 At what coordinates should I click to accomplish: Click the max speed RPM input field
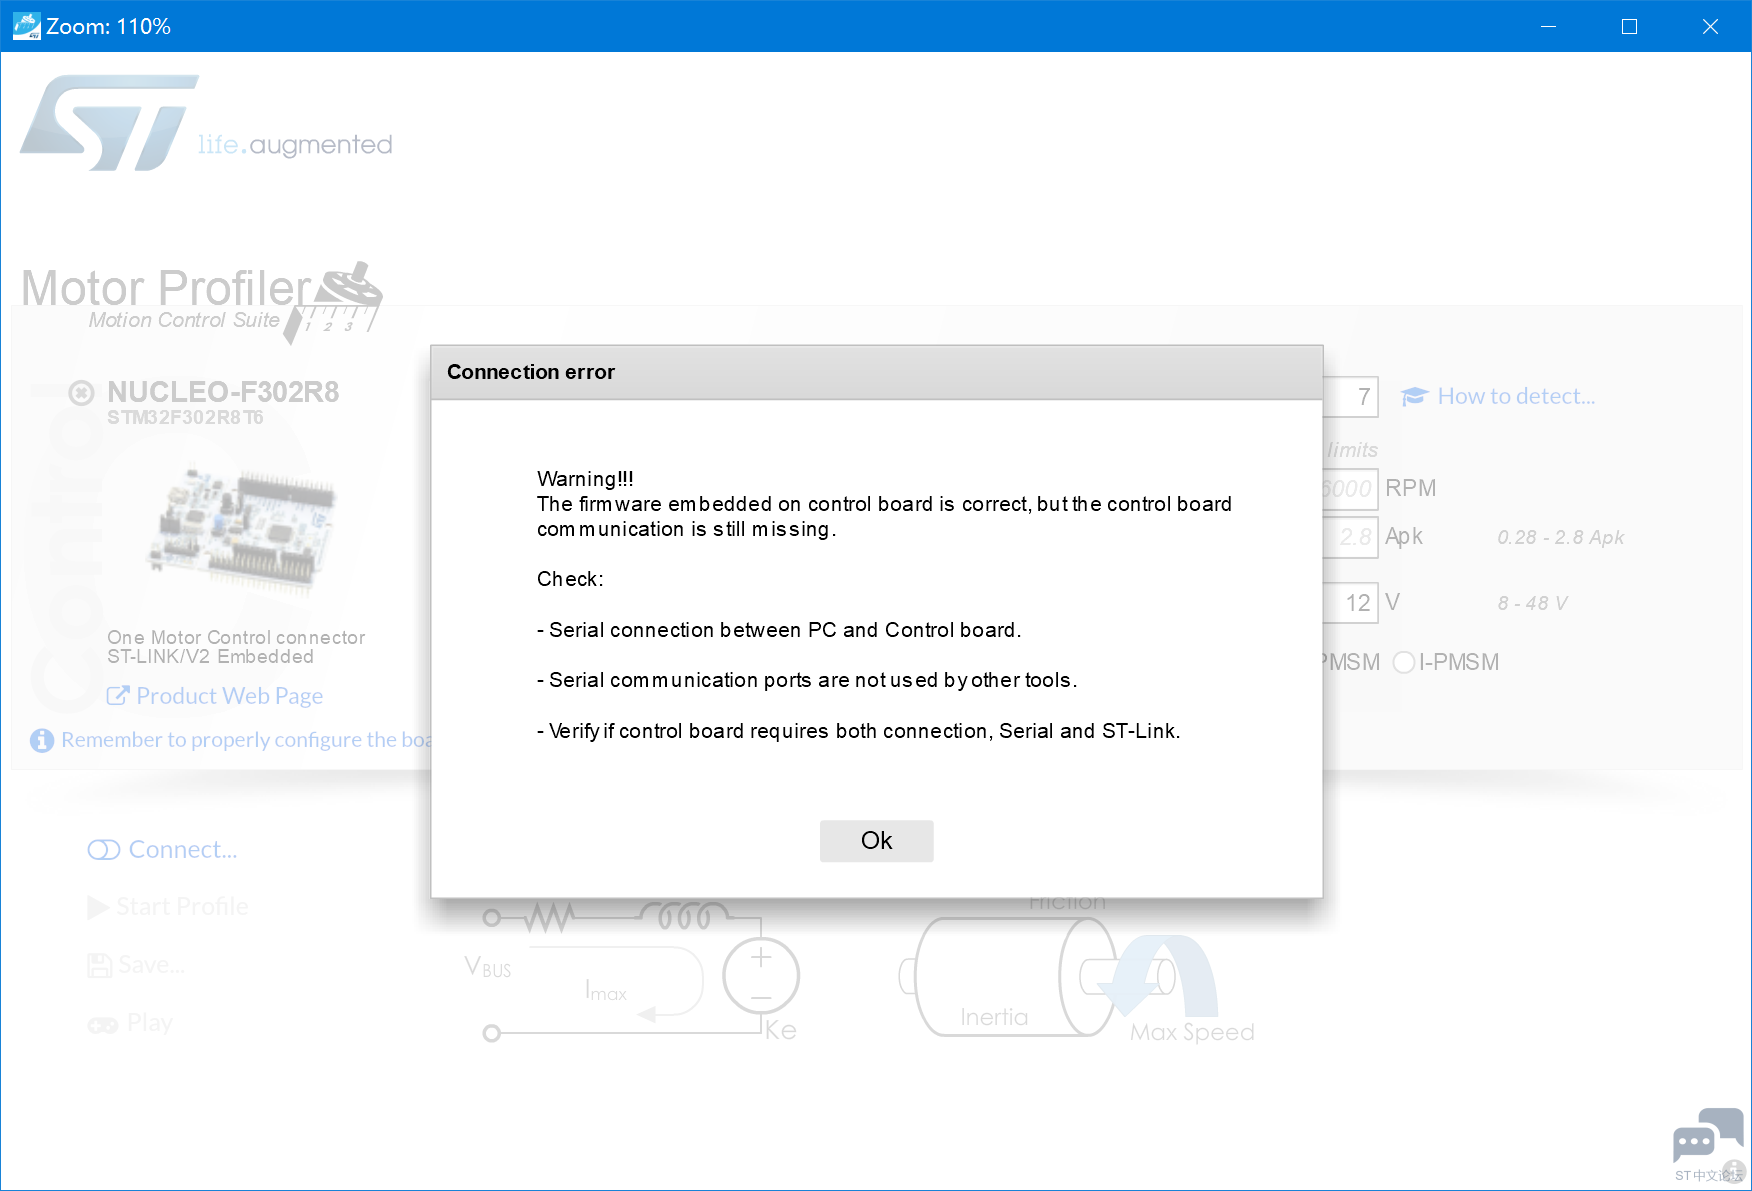point(1351,489)
